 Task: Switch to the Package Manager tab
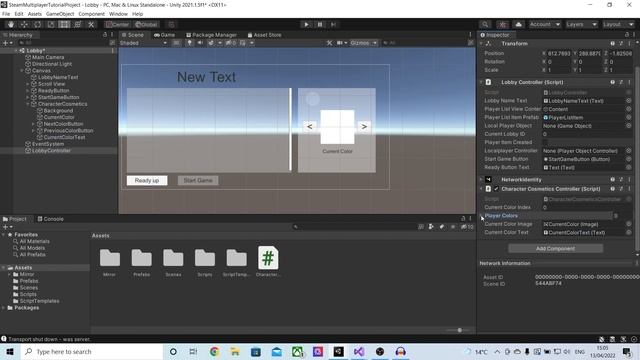(x=211, y=35)
